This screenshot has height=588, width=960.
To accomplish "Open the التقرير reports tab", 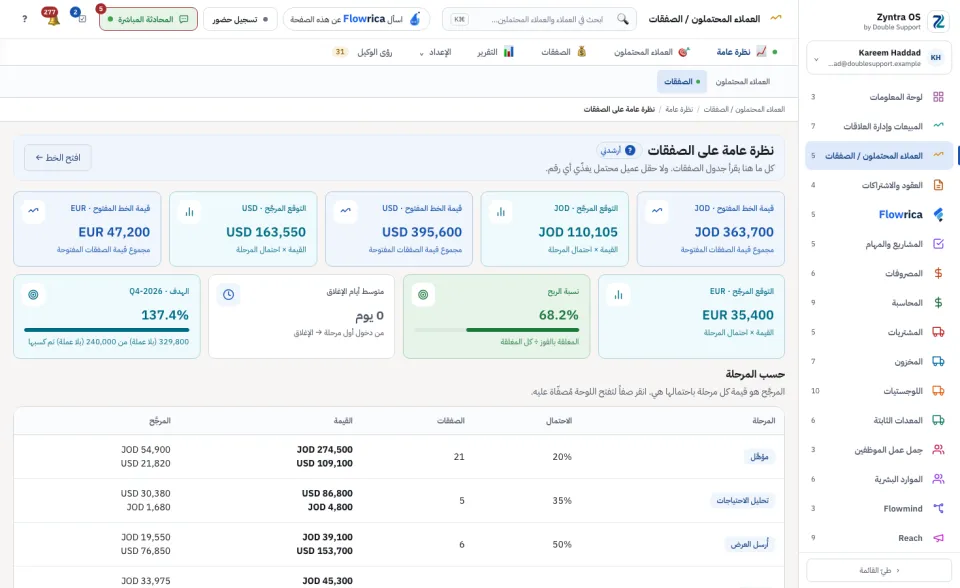I will click(x=496, y=52).
